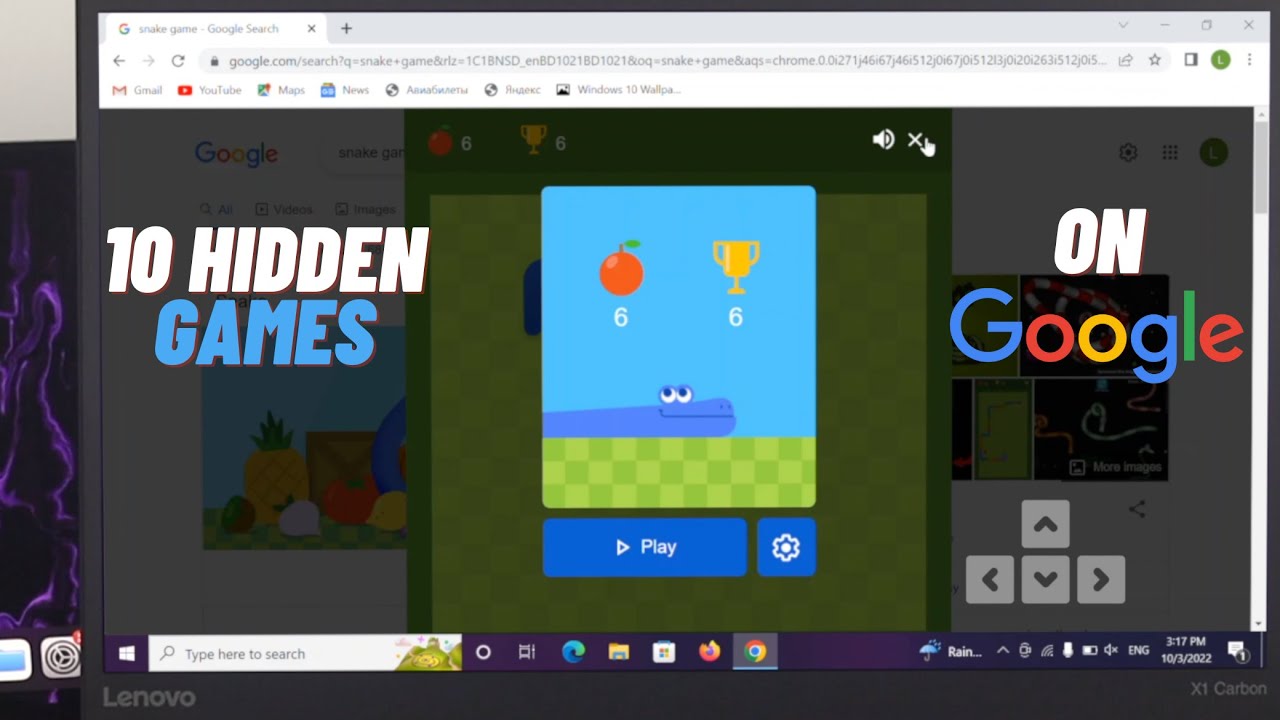Open the Rain weather widget
Image resolution: width=1280 pixels, height=720 pixels.
951,651
